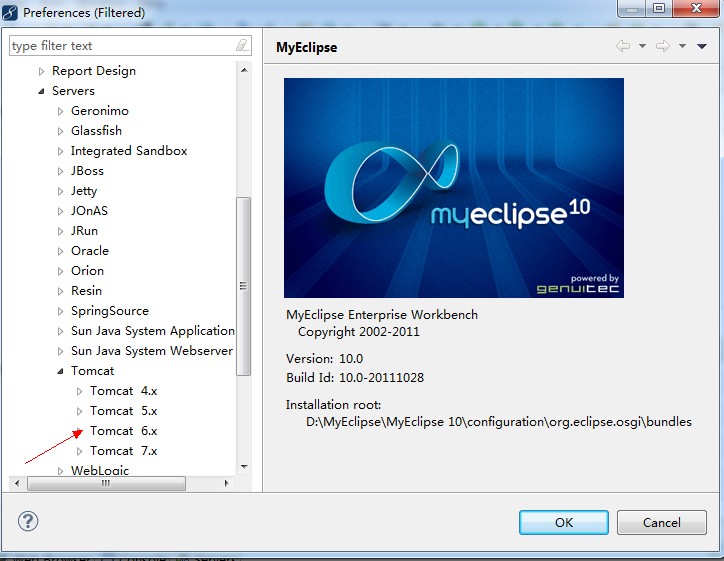The image size is (724, 561).
Task: Go back with the left arrow
Action: [623, 46]
